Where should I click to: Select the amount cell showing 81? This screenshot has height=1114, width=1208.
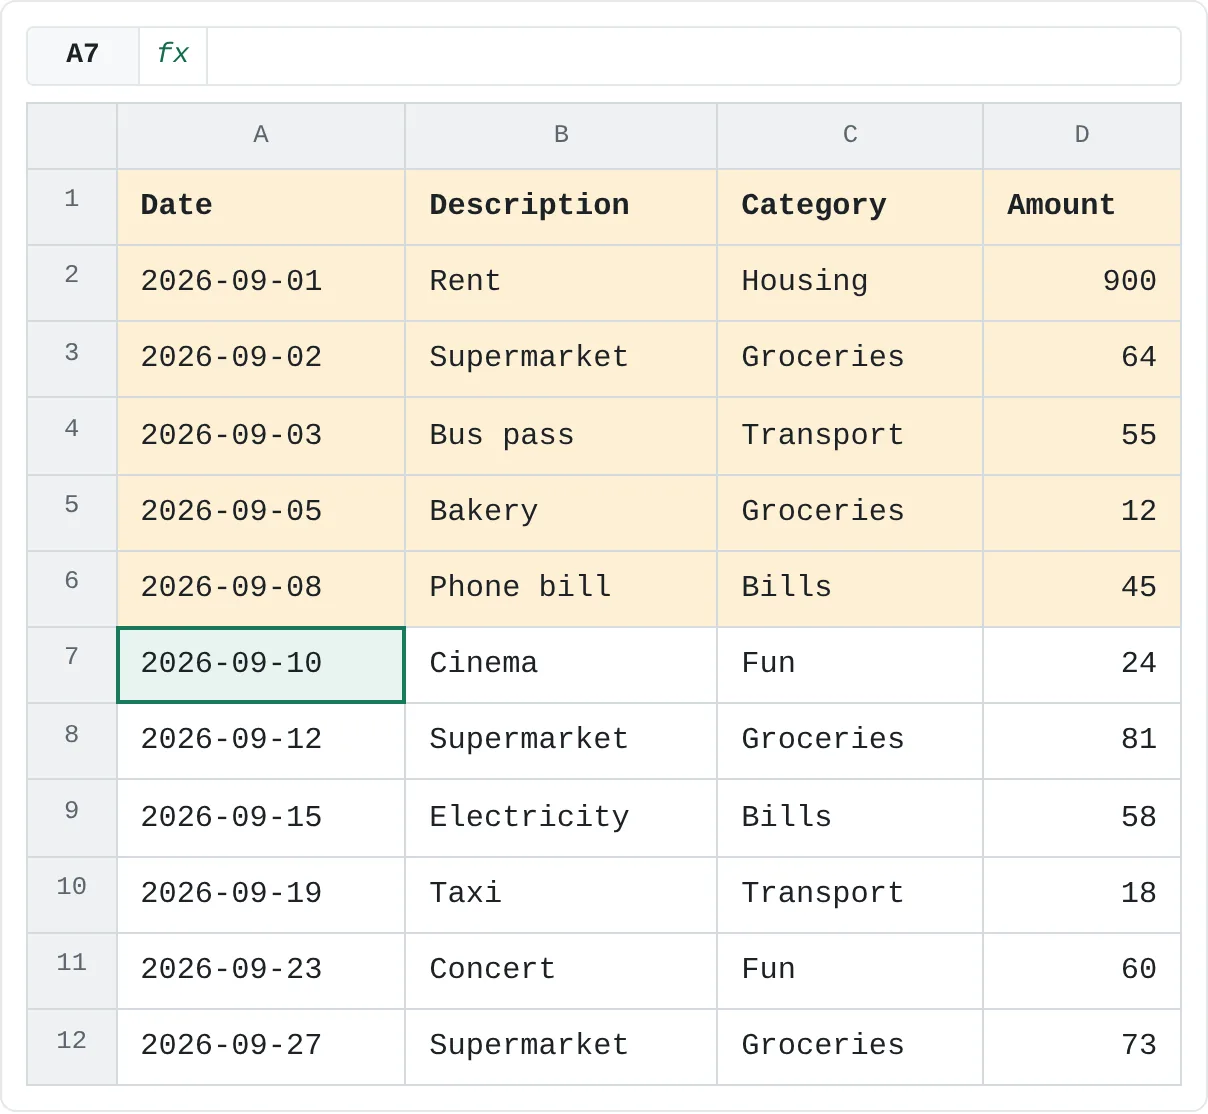click(1082, 741)
